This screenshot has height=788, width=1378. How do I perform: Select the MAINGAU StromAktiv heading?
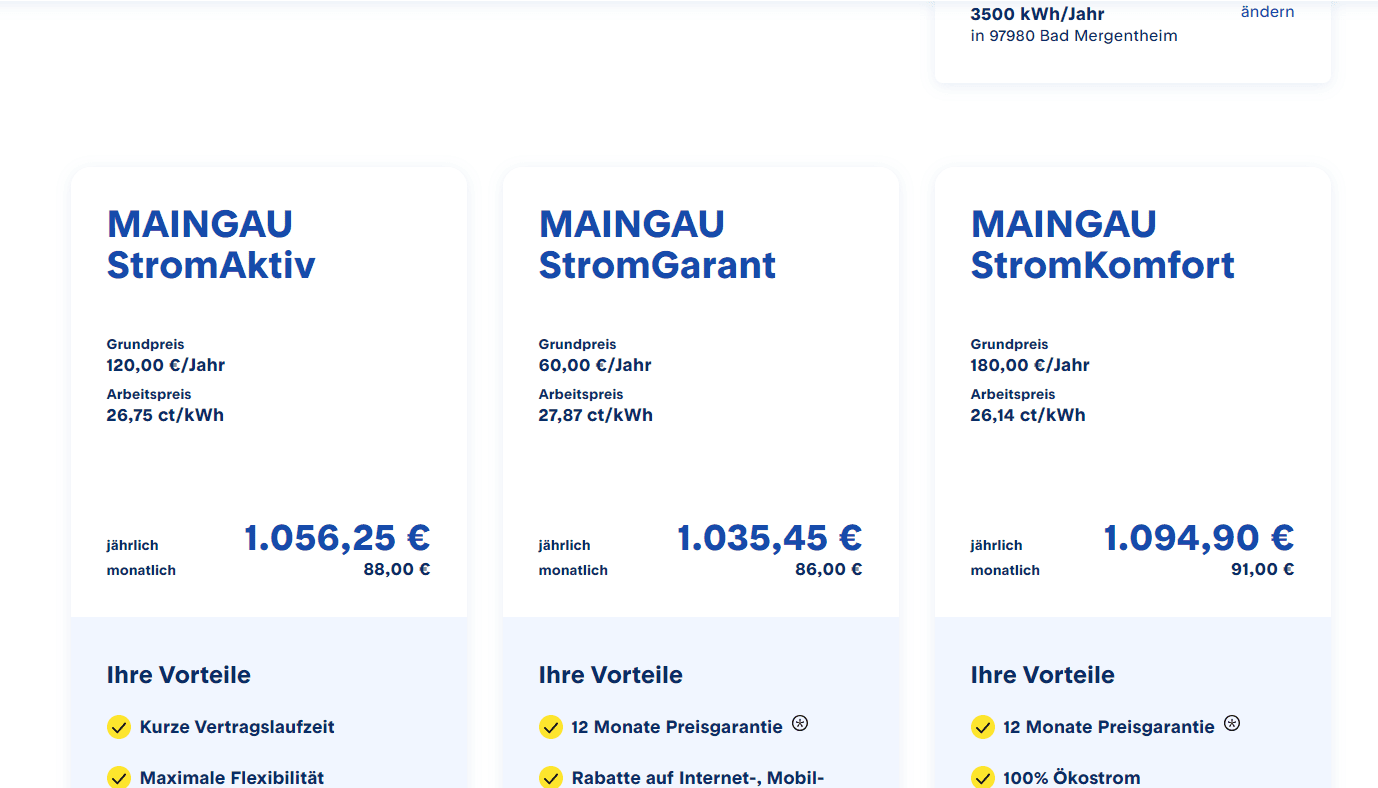click(211, 244)
